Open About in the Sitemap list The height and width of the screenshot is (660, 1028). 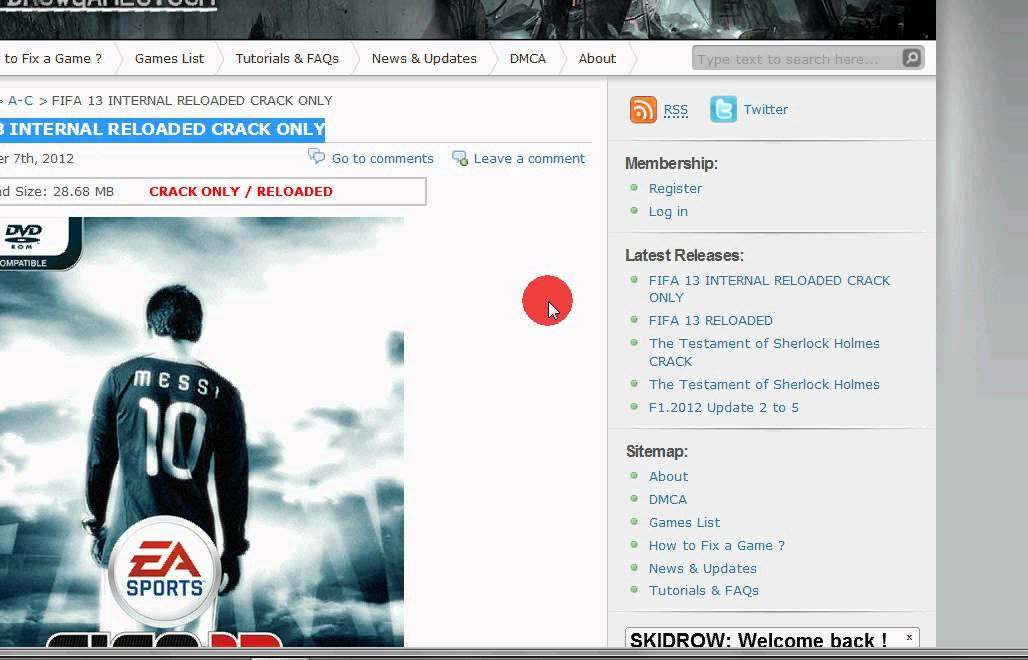point(668,476)
